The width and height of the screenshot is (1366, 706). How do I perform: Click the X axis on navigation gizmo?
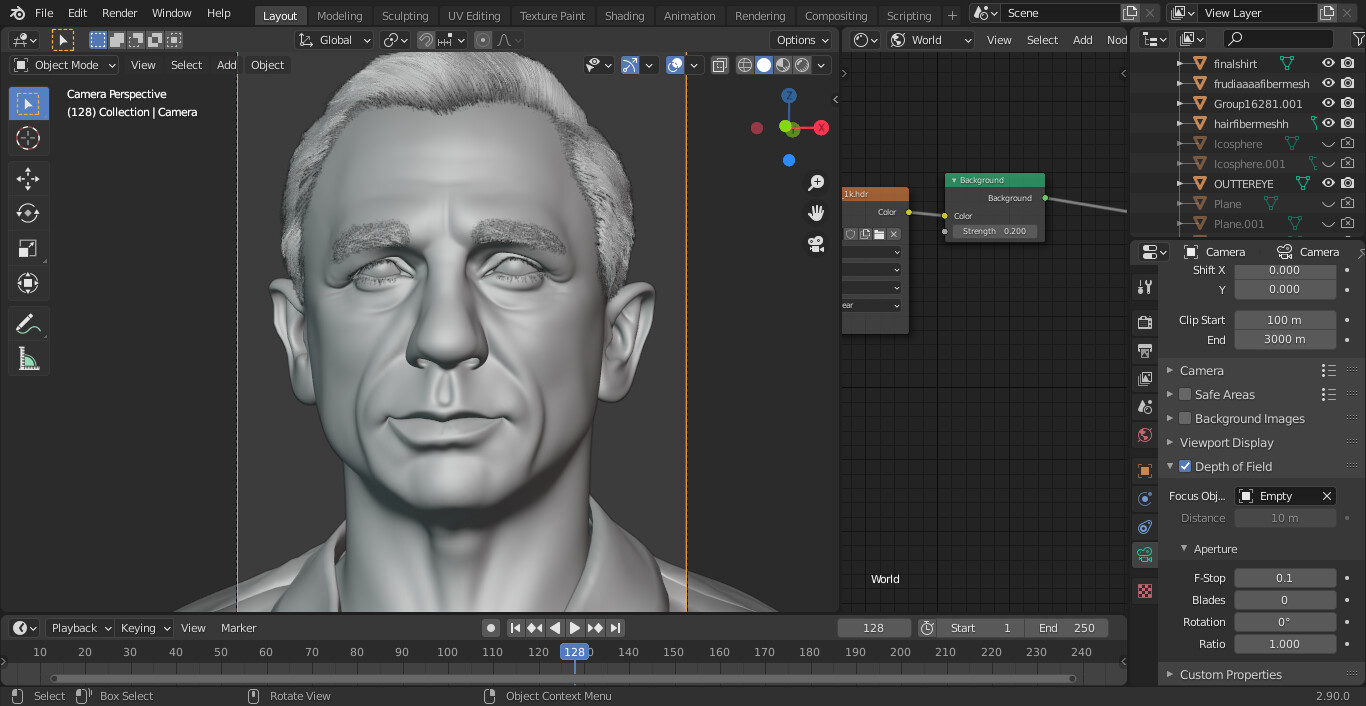click(821, 128)
